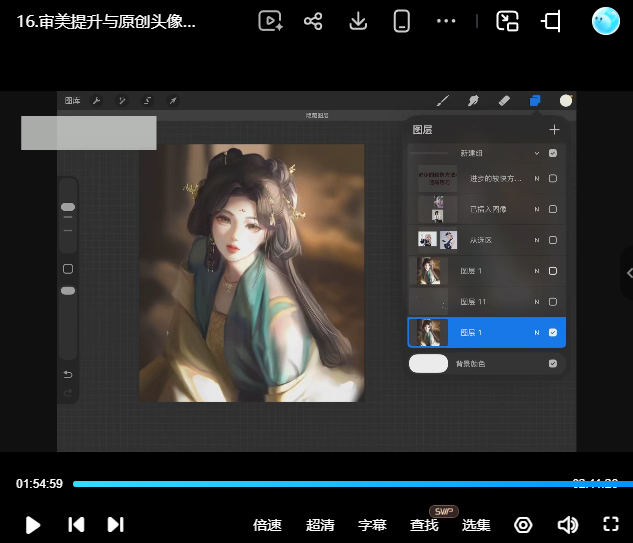Open 字幕 subtitles menu
This screenshot has width=633, height=543.
pyautogui.click(x=372, y=525)
